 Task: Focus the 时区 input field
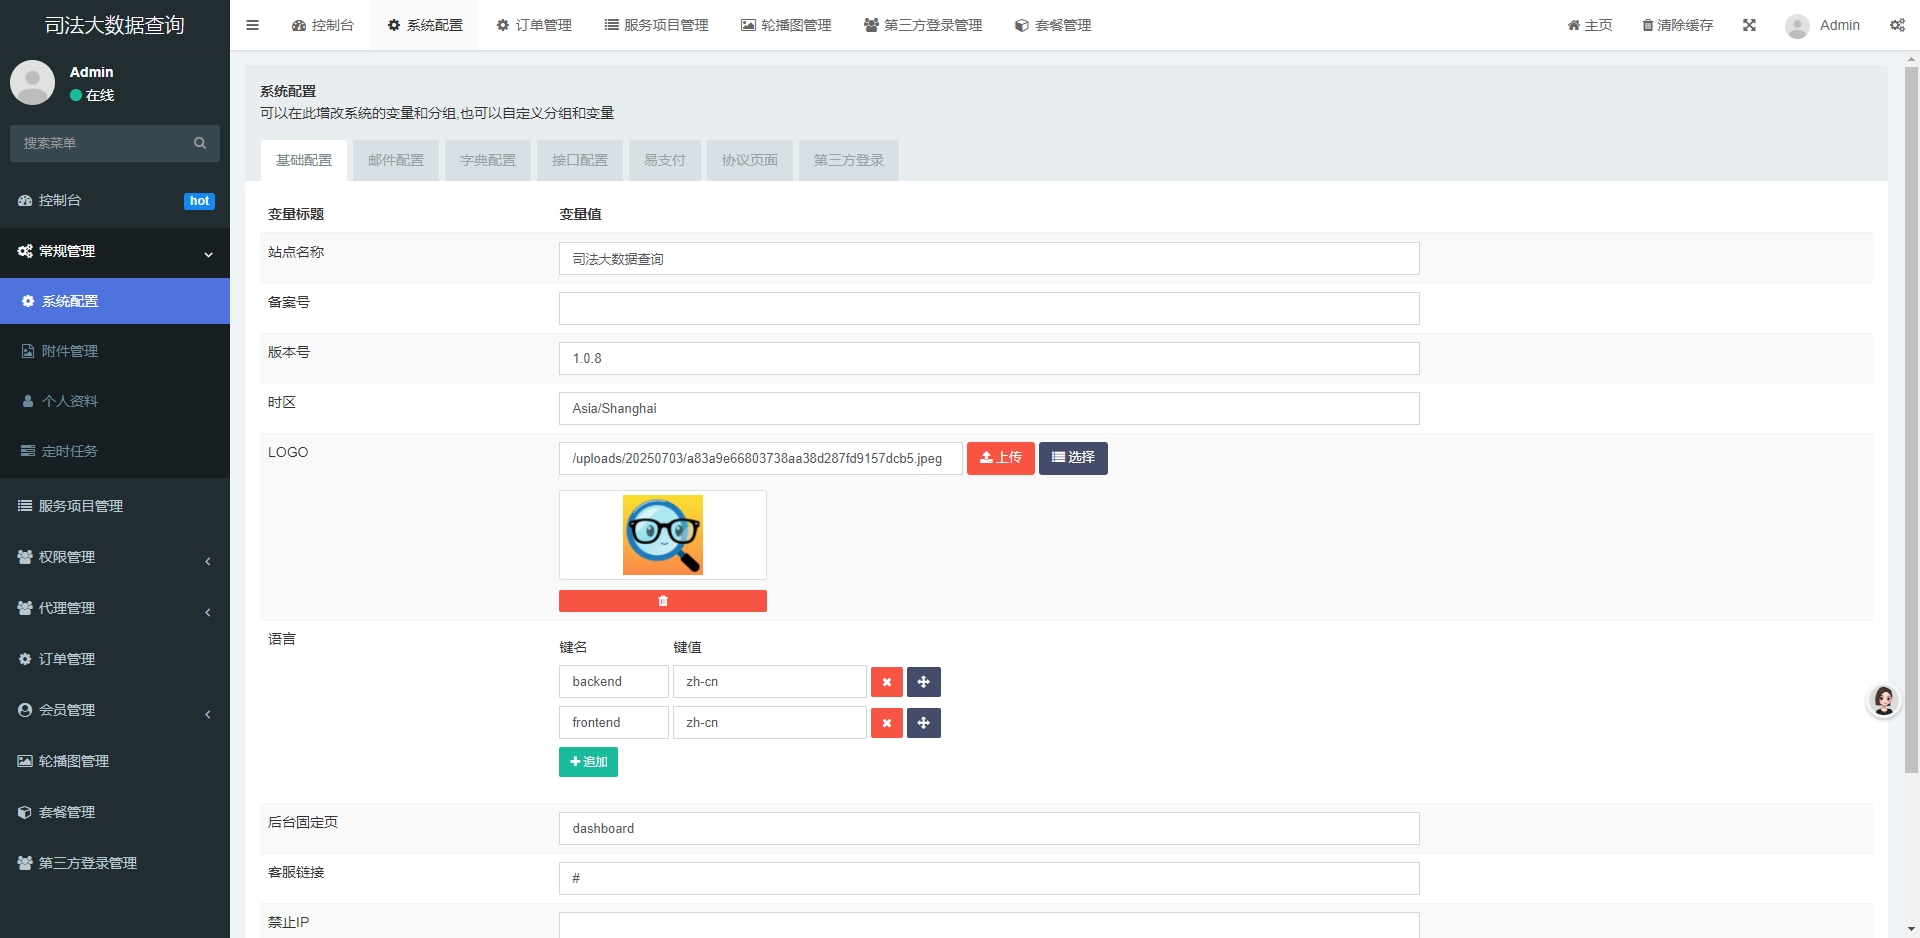click(x=989, y=409)
